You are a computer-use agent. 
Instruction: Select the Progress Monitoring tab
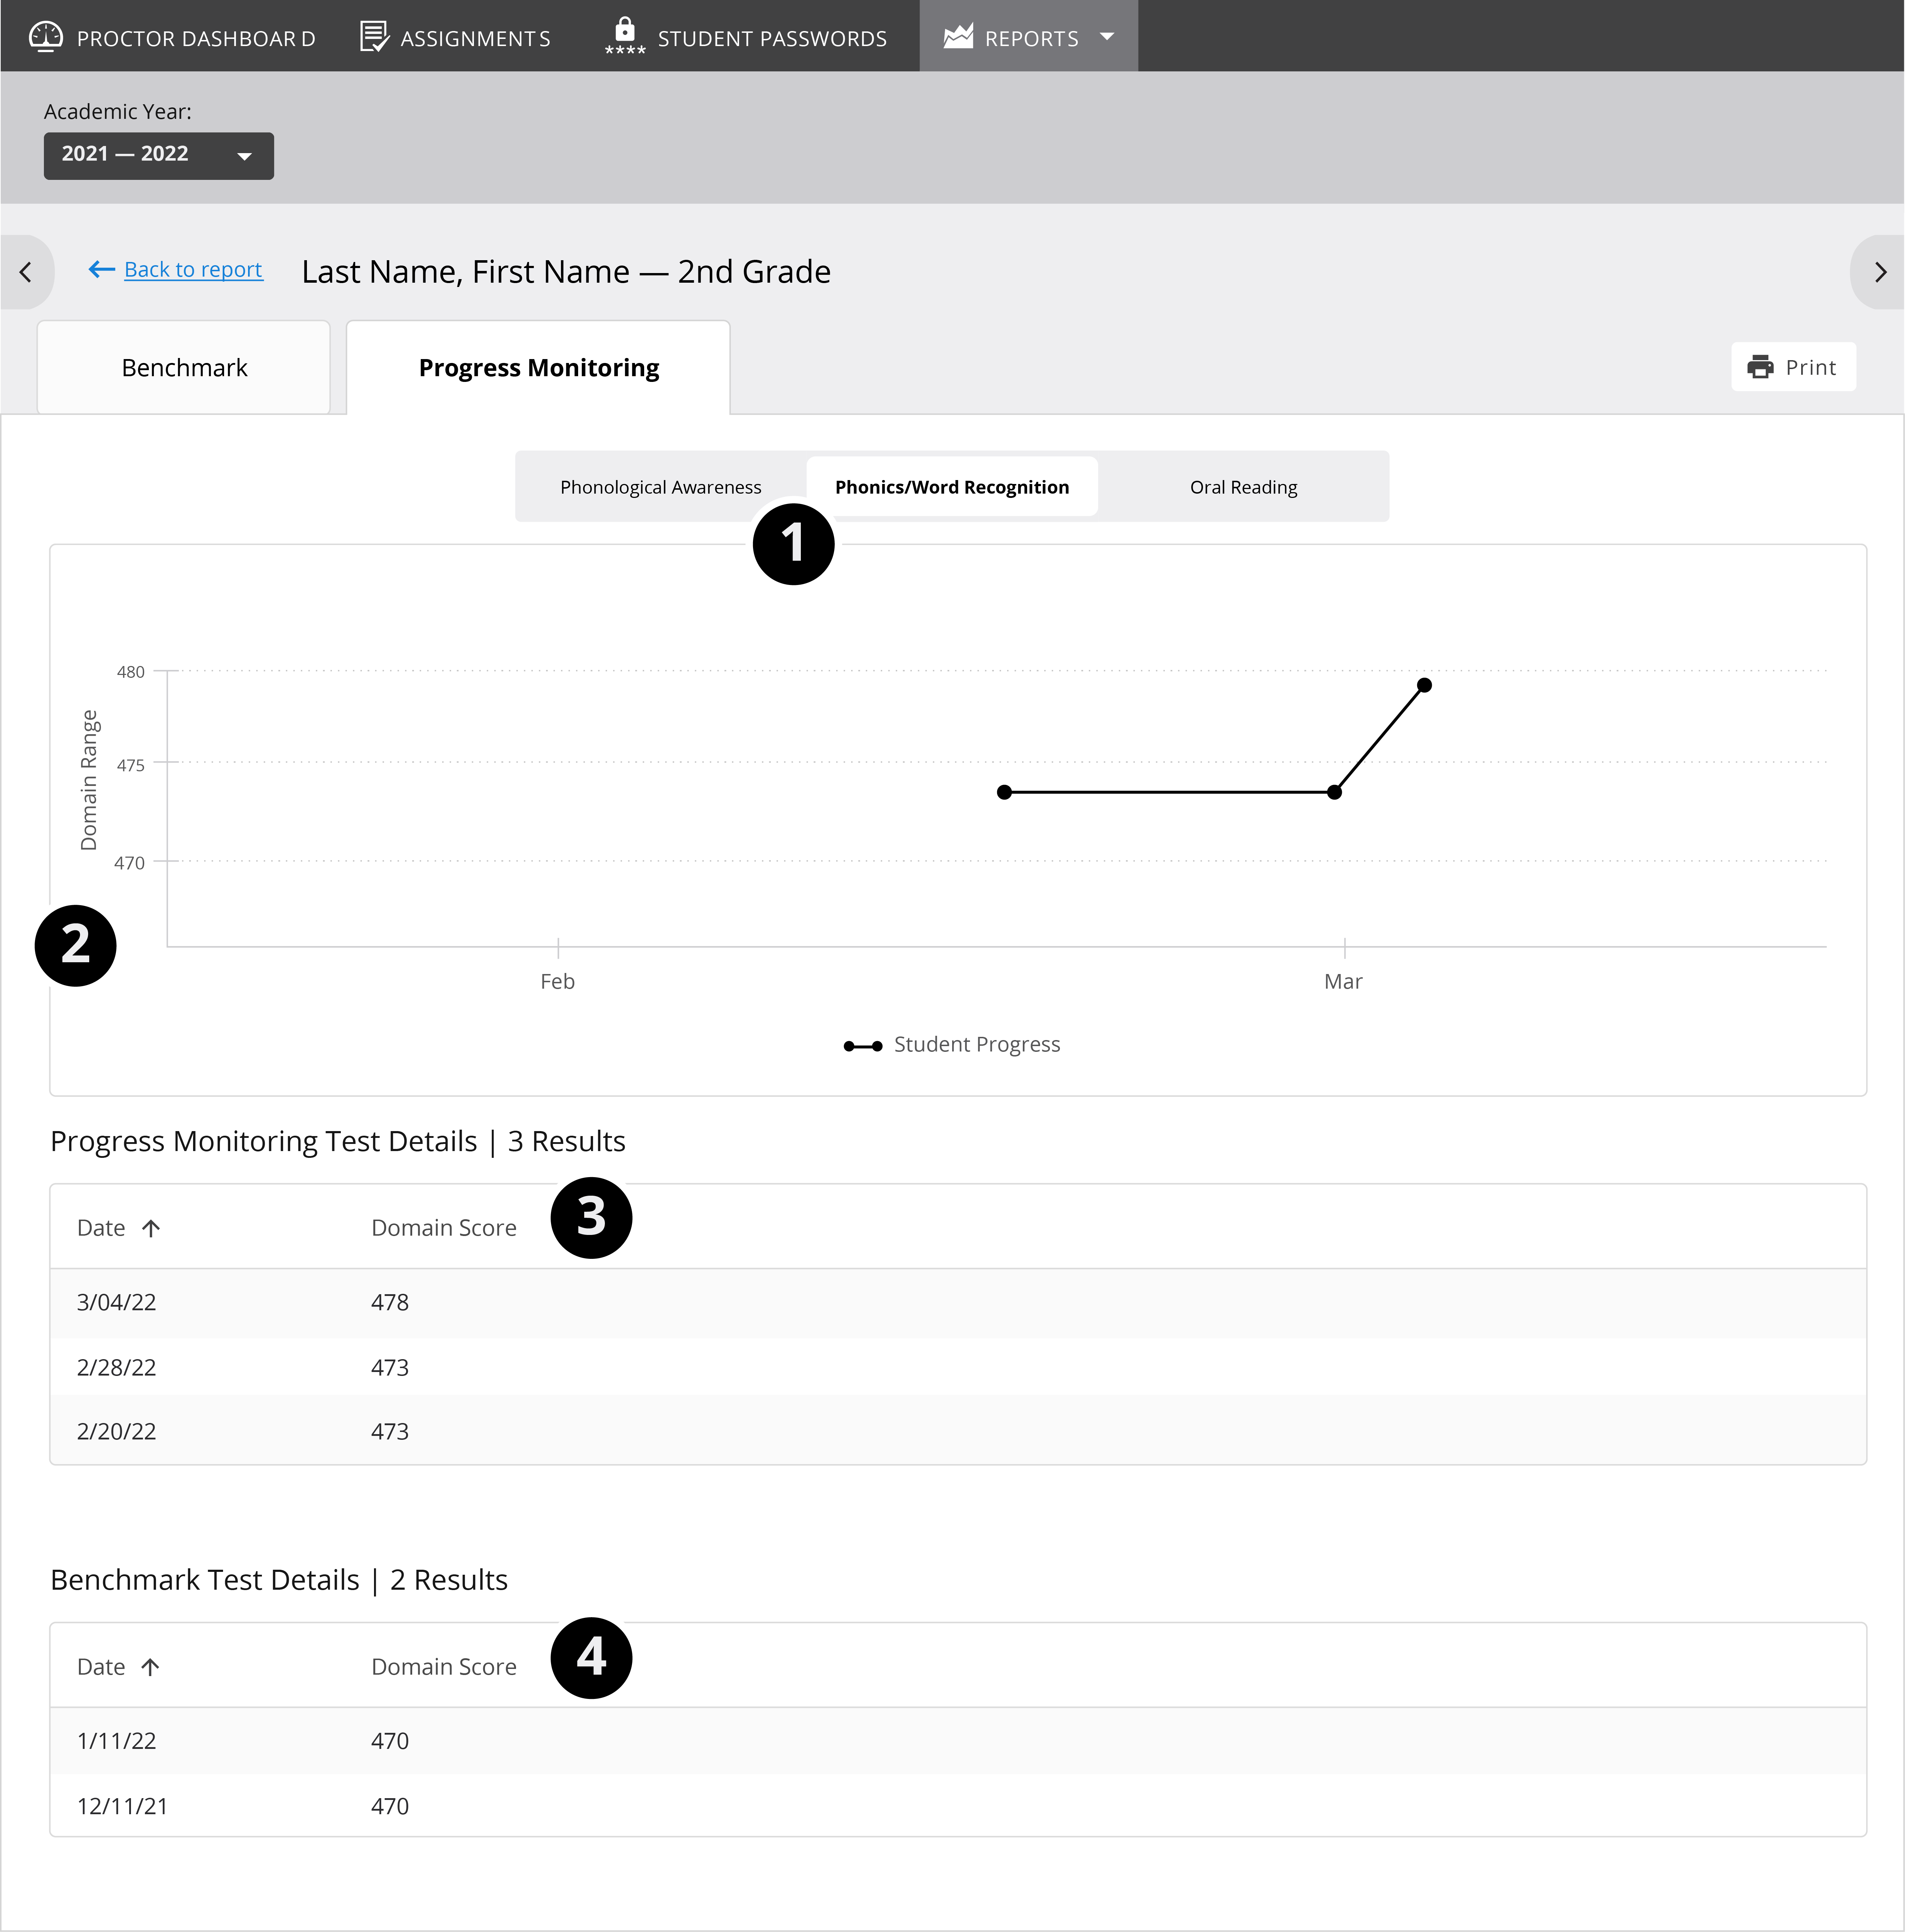pos(538,367)
